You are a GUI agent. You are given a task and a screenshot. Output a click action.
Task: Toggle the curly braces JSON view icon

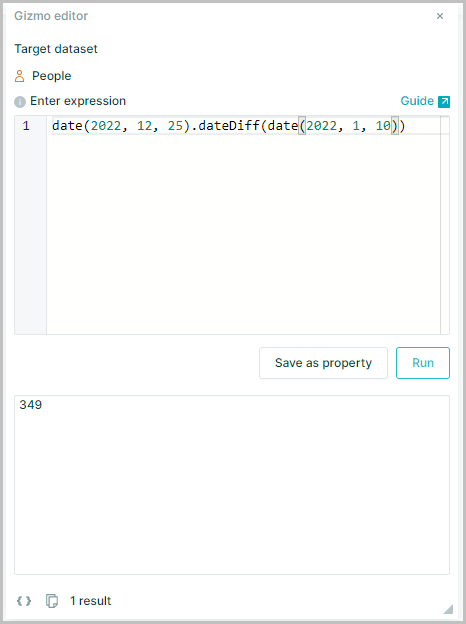tap(24, 601)
